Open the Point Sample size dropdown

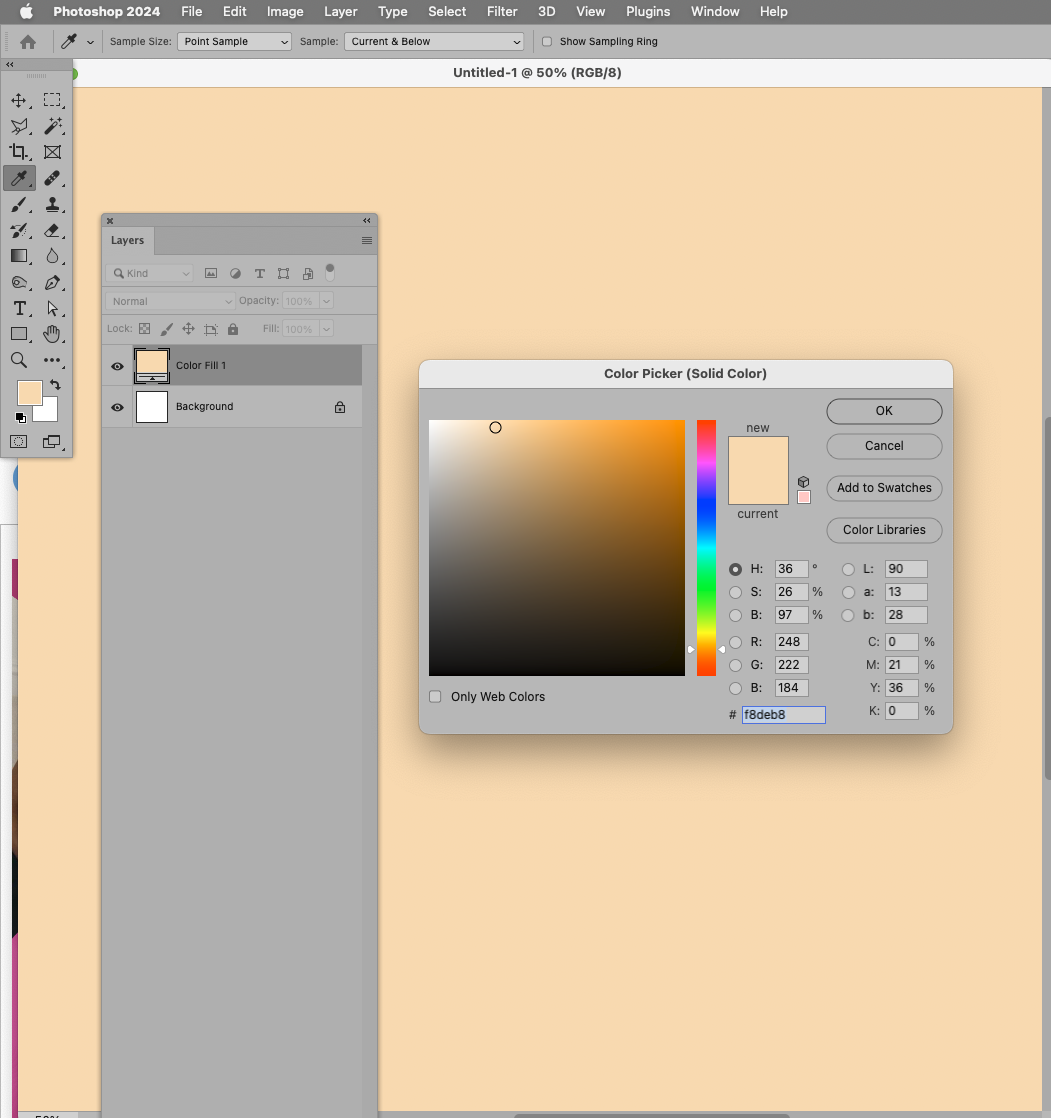(x=234, y=41)
